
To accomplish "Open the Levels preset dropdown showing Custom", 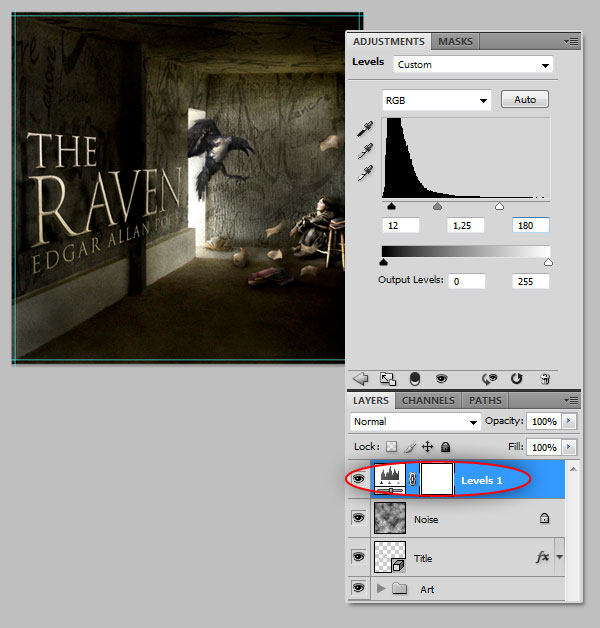I will pos(473,64).
